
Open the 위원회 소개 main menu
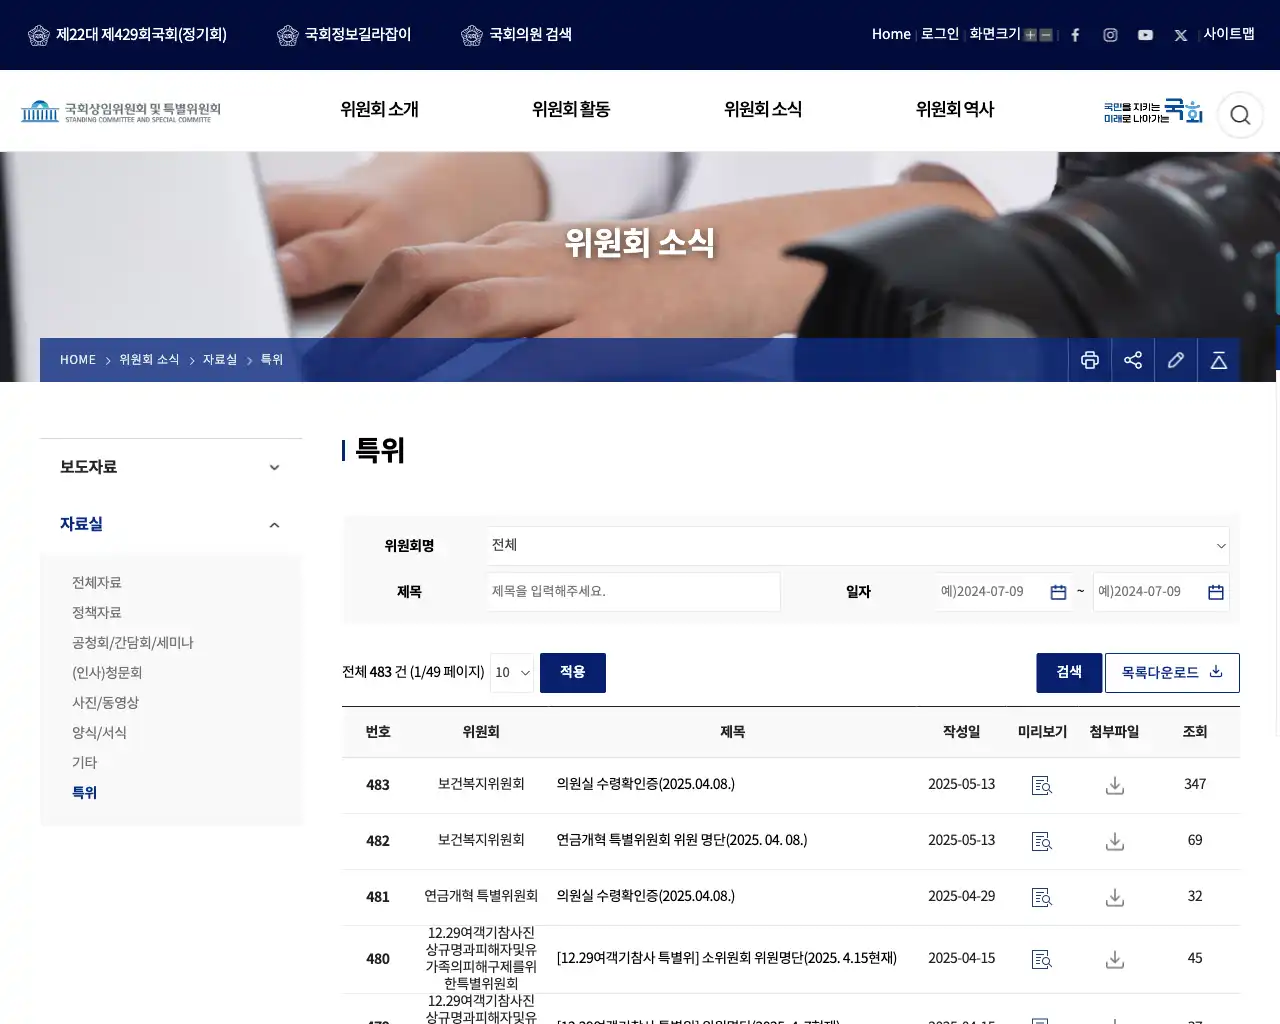click(379, 109)
